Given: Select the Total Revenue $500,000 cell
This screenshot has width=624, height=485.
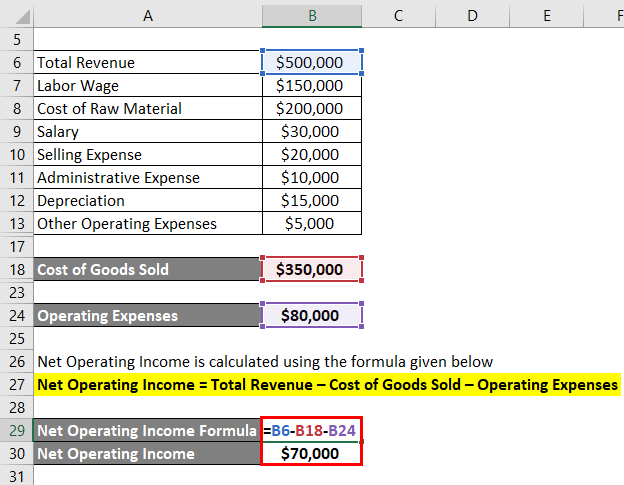Looking at the screenshot, I should 311,62.
